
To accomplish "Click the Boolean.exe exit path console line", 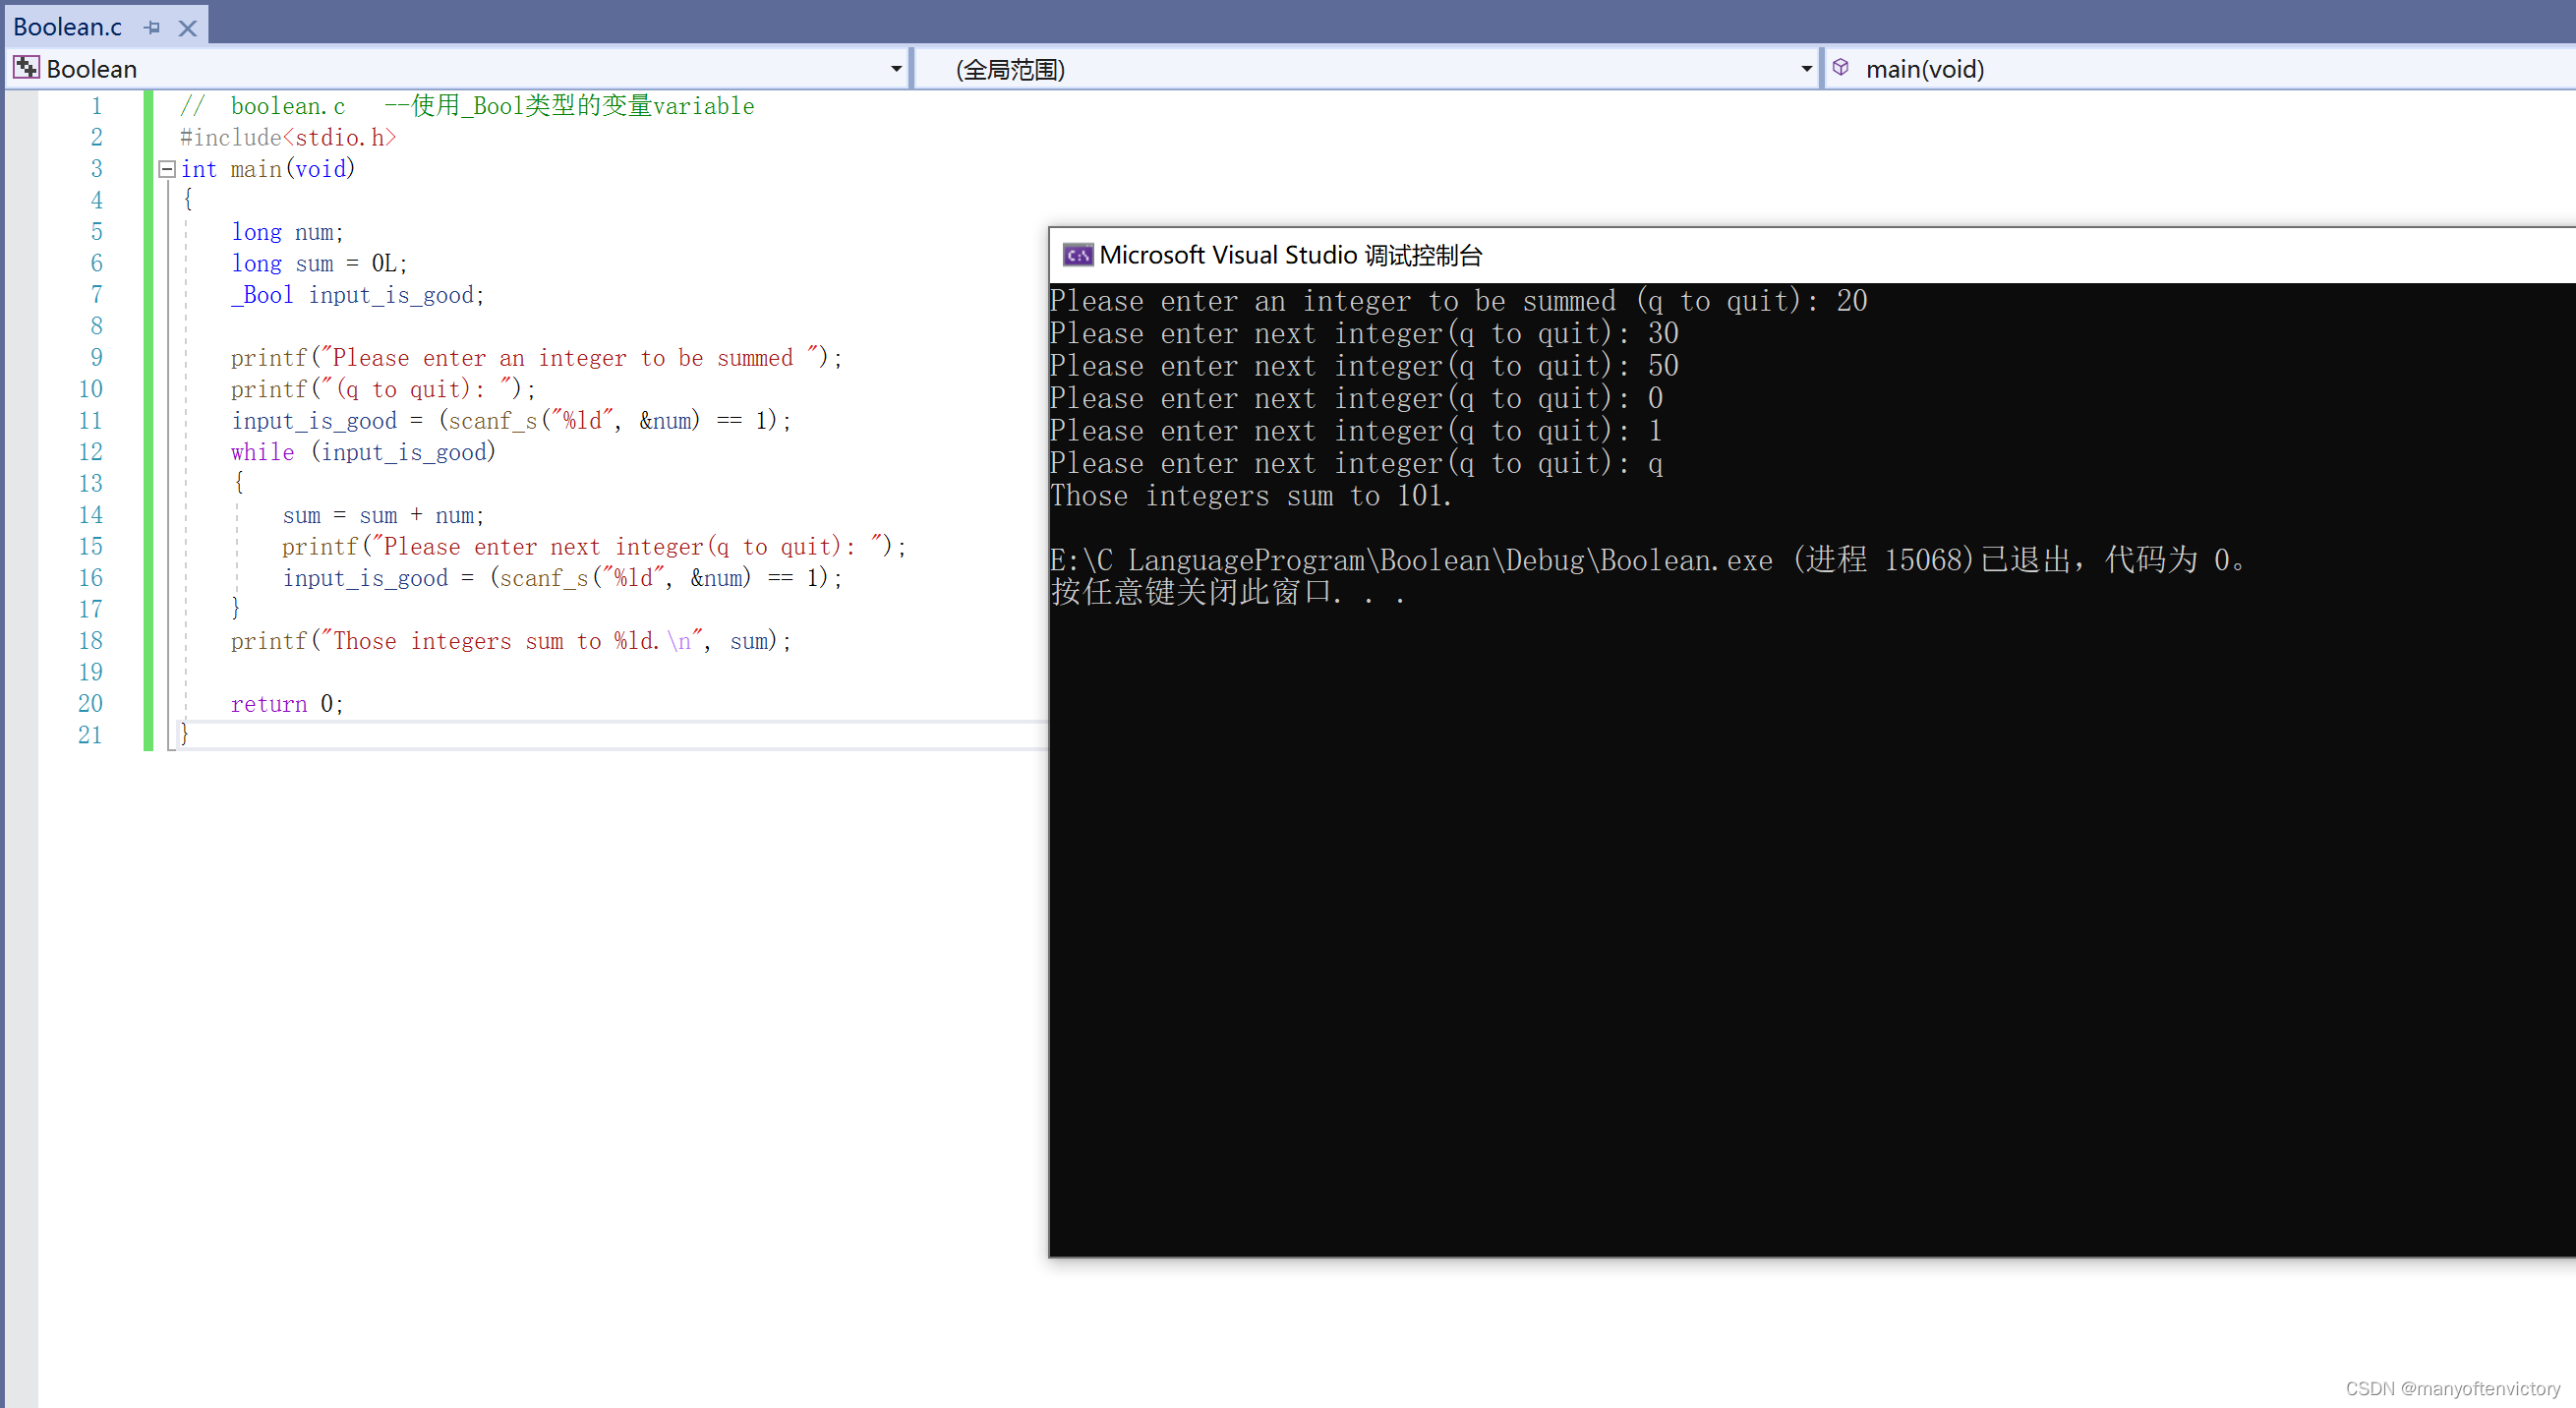I will [x=1648, y=560].
